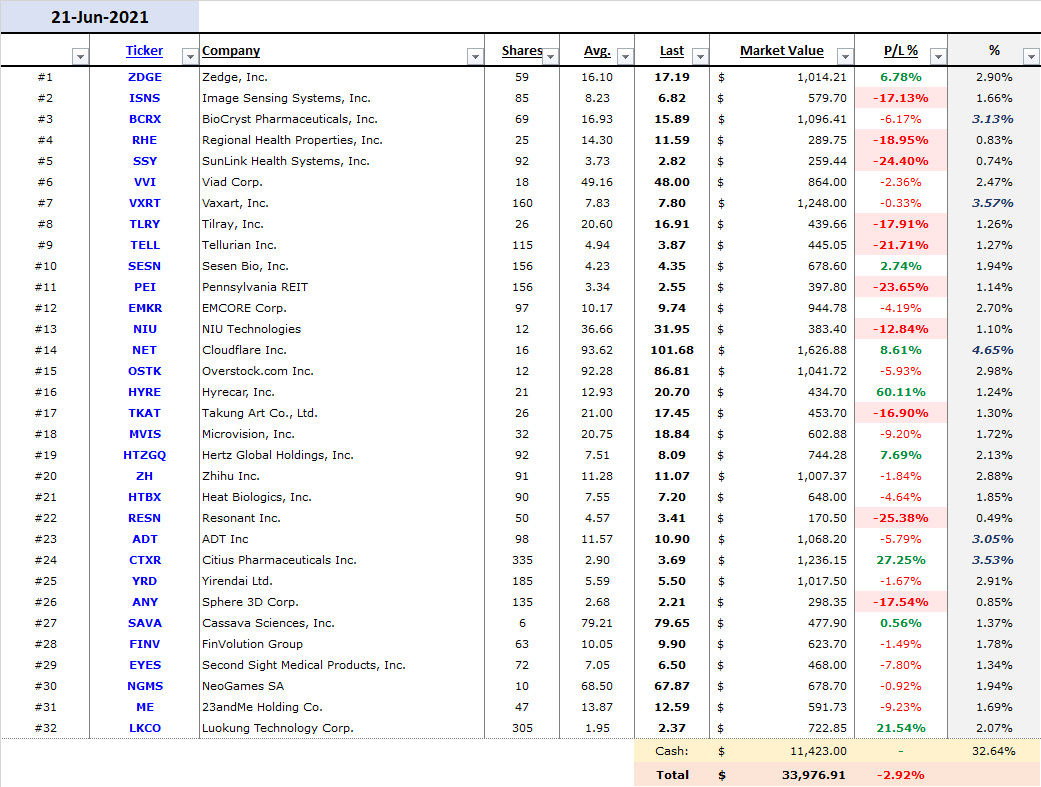Open the % column filter dropdown
Viewport: 1041px width, 787px height.
(1031, 56)
